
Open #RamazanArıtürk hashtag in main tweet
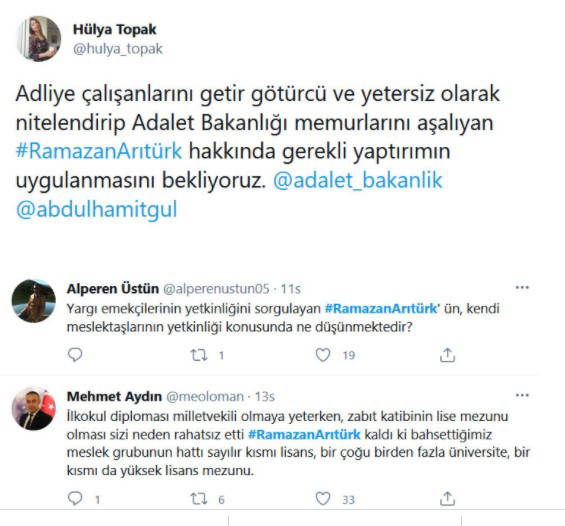[99, 151]
